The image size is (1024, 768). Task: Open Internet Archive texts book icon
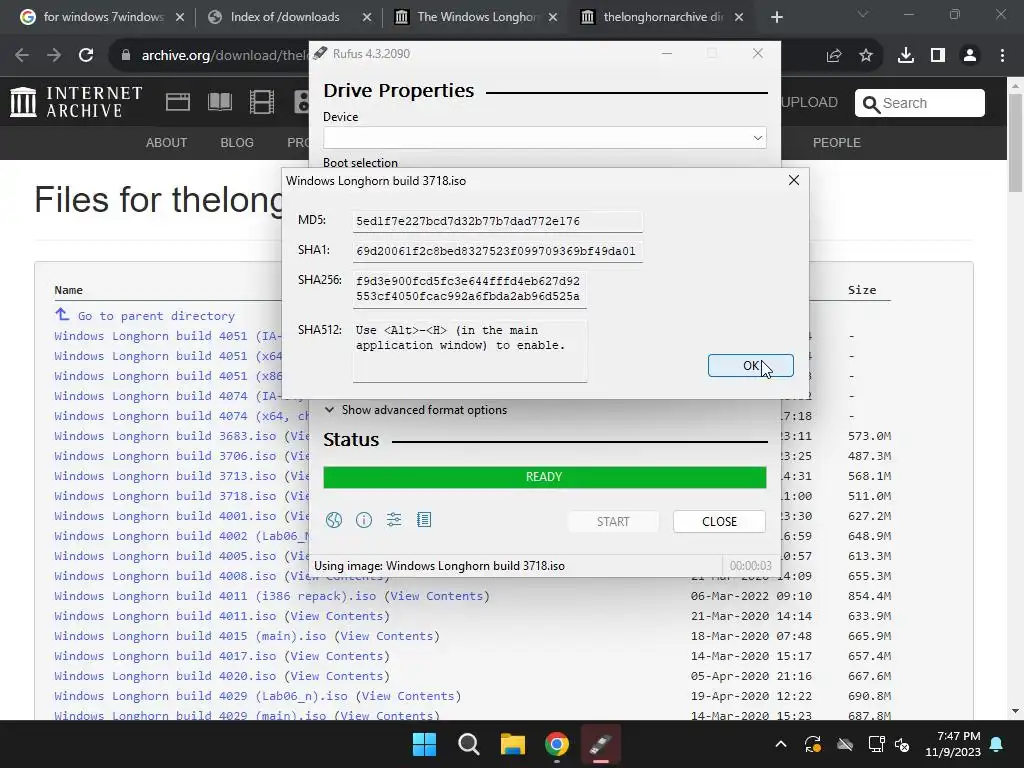[219, 102]
